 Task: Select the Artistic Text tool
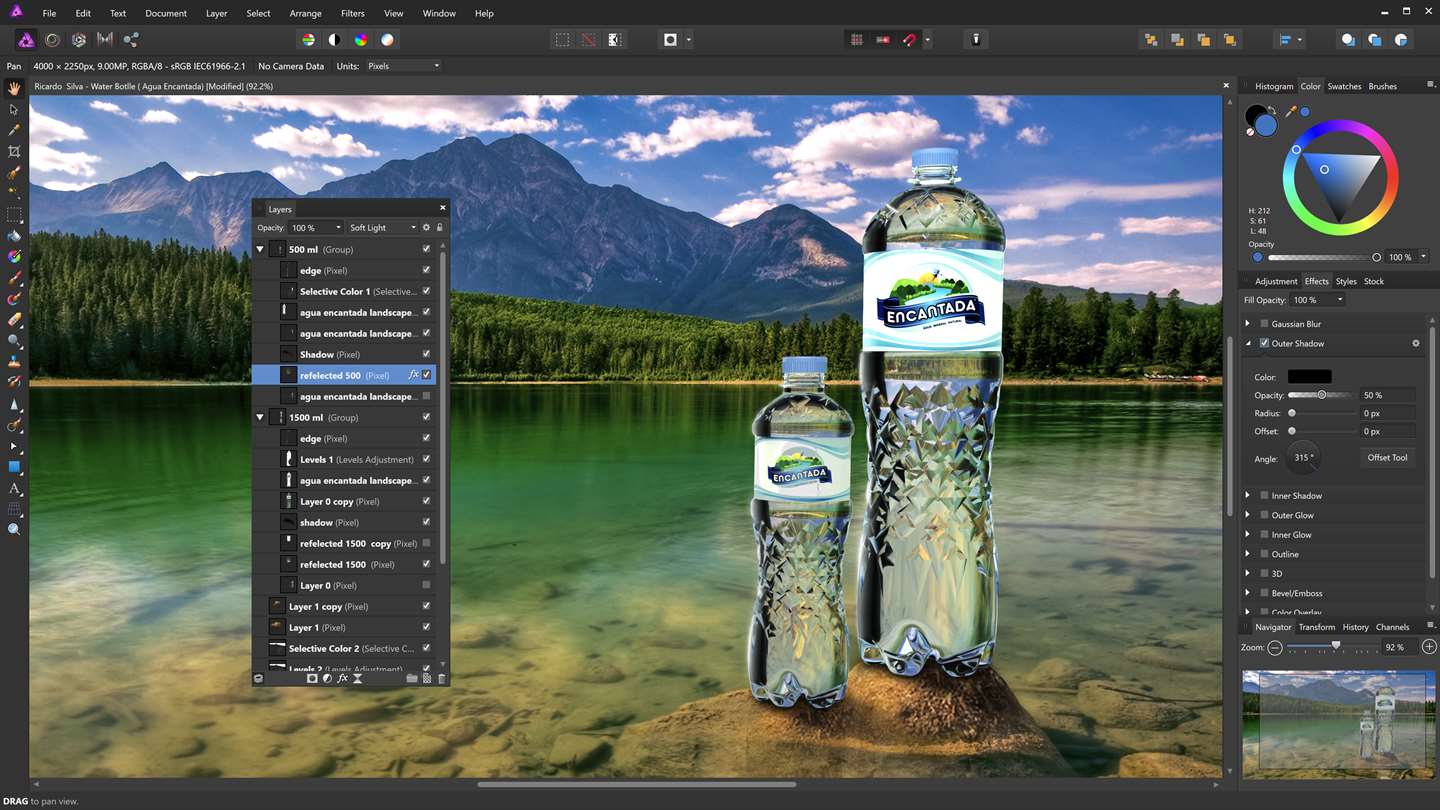pyautogui.click(x=14, y=488)
